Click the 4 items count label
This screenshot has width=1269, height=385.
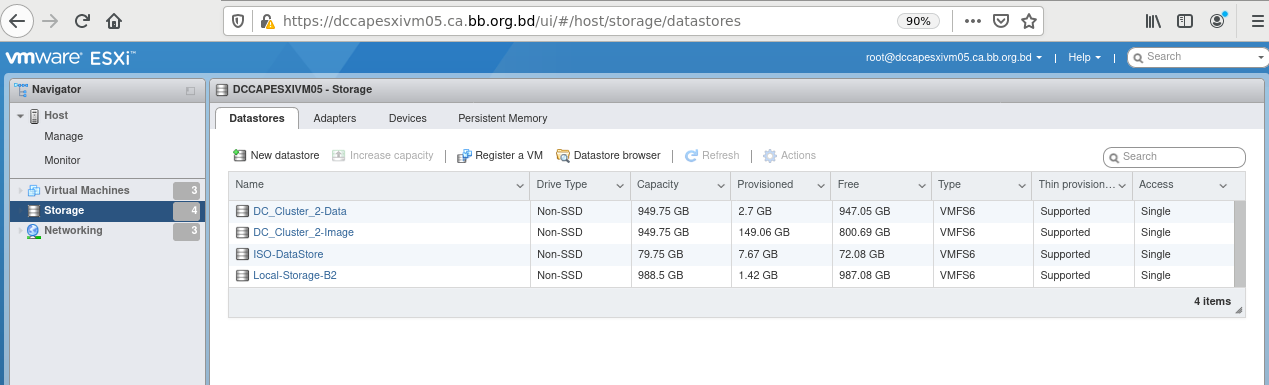pyautogui.click(x=1212, y=301)
